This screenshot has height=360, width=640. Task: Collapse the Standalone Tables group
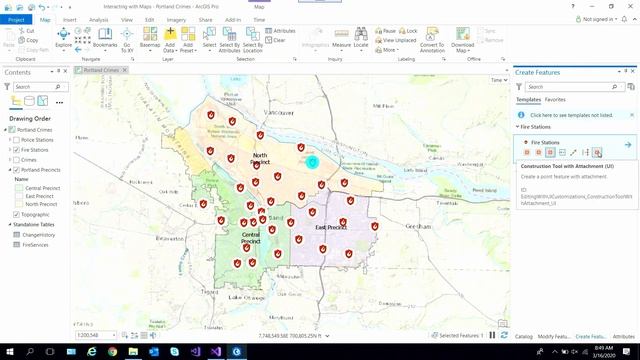pos(10,224)
